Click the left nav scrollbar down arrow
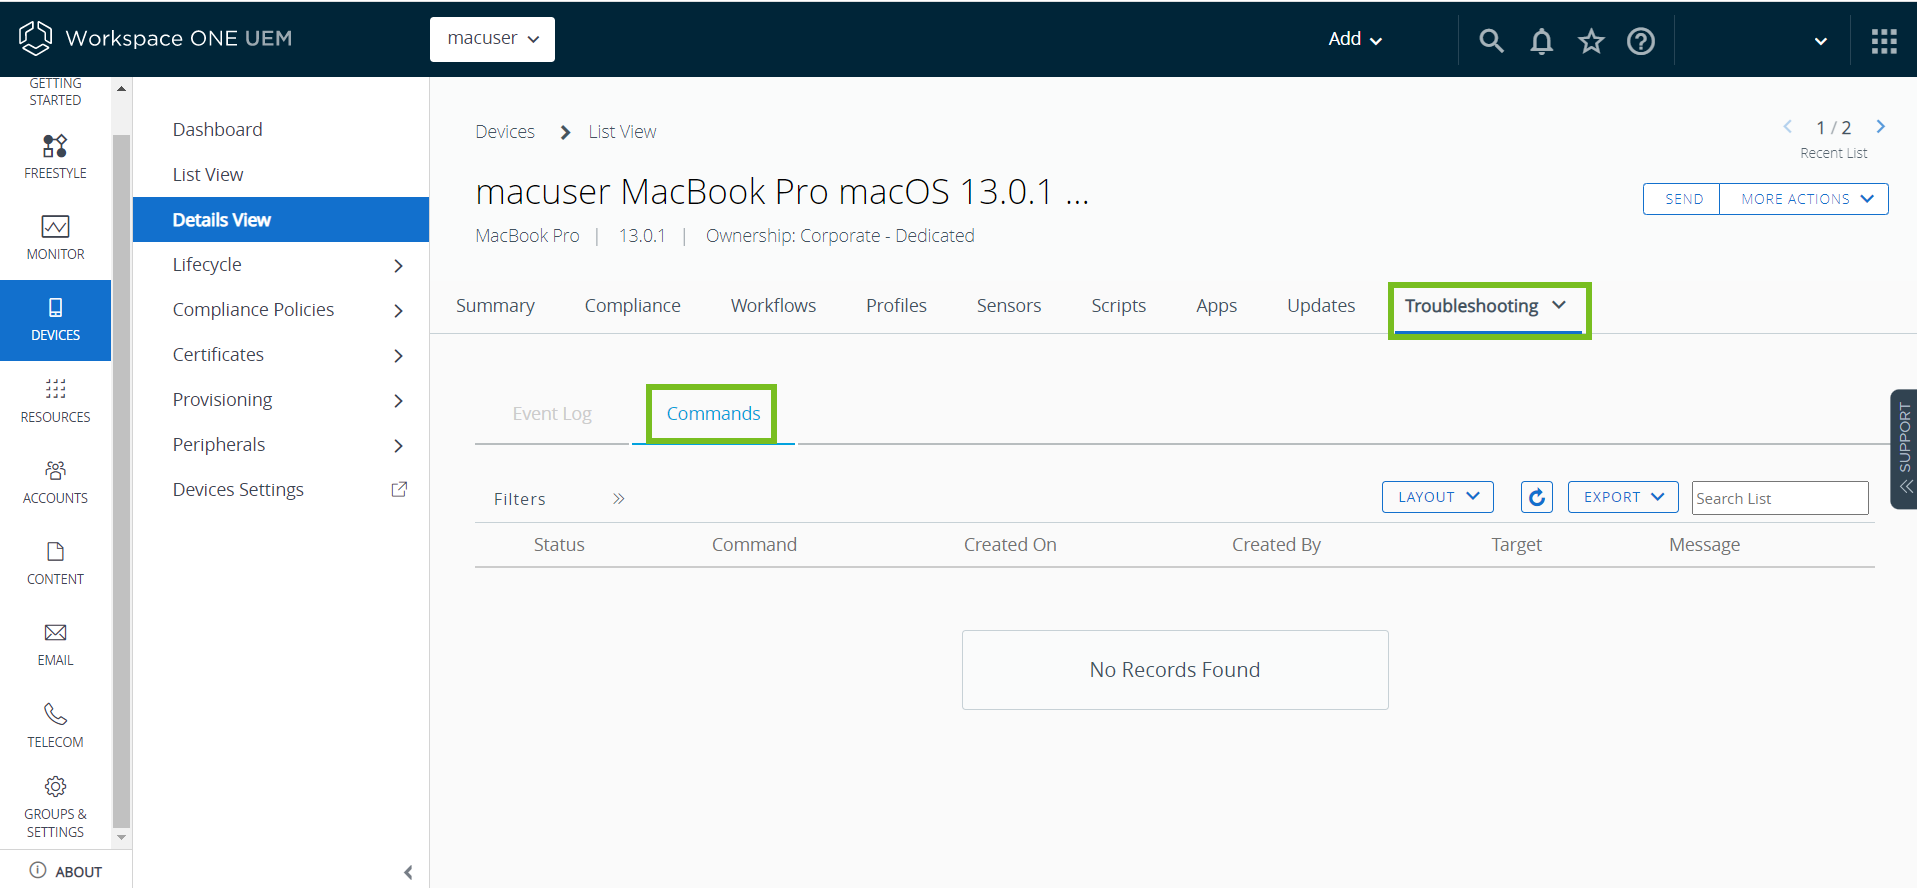Image resolution: width=1917 pixels, height=888 pixels. [121, 837]
